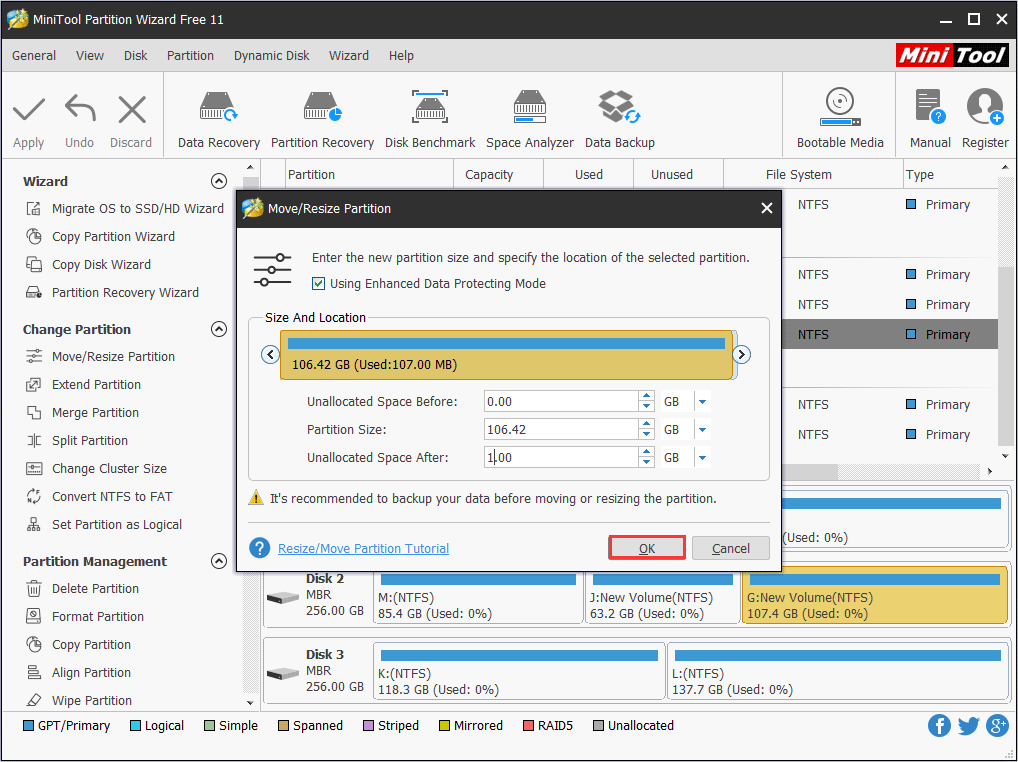Open unit dropdown for Unallocated Space Before
The height and width of the screenshot is (762, 1018).
point(702,402)
